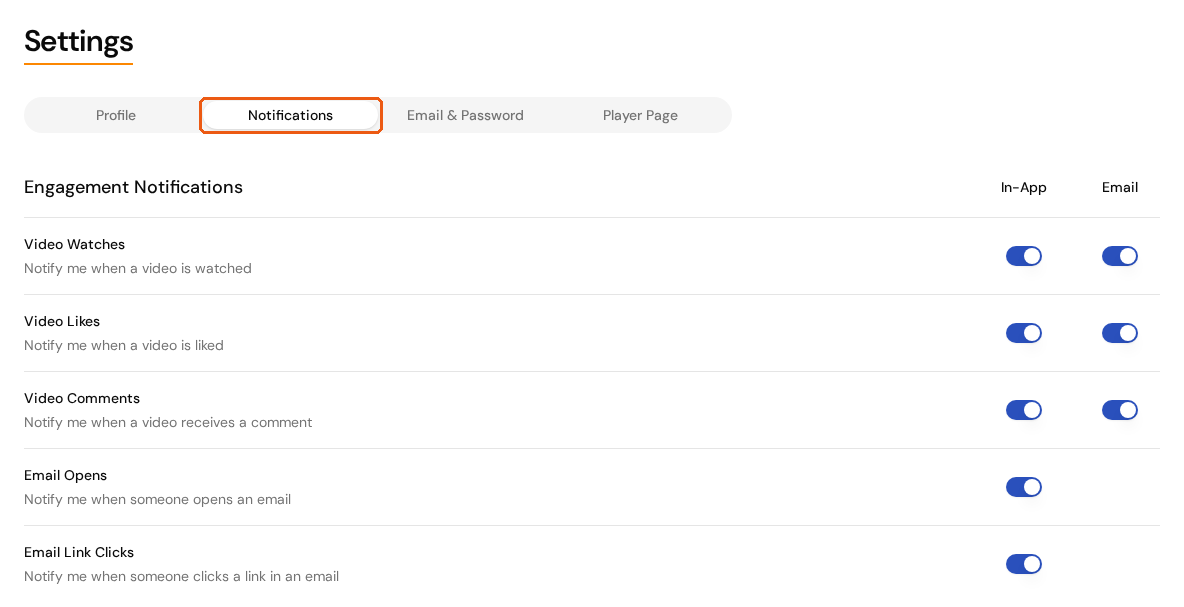Click the In-App column header

click(1023, 187)
